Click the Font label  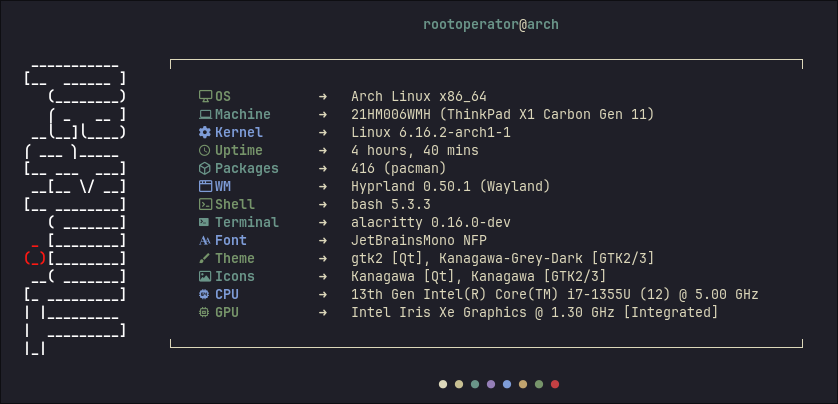[x=231, y=240]
